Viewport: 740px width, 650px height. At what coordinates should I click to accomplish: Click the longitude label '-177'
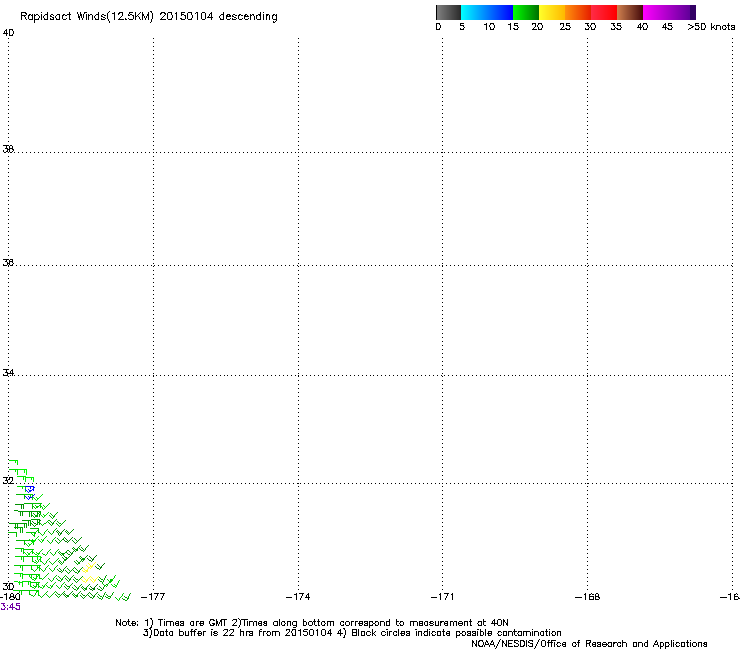(x=153, y=597)
